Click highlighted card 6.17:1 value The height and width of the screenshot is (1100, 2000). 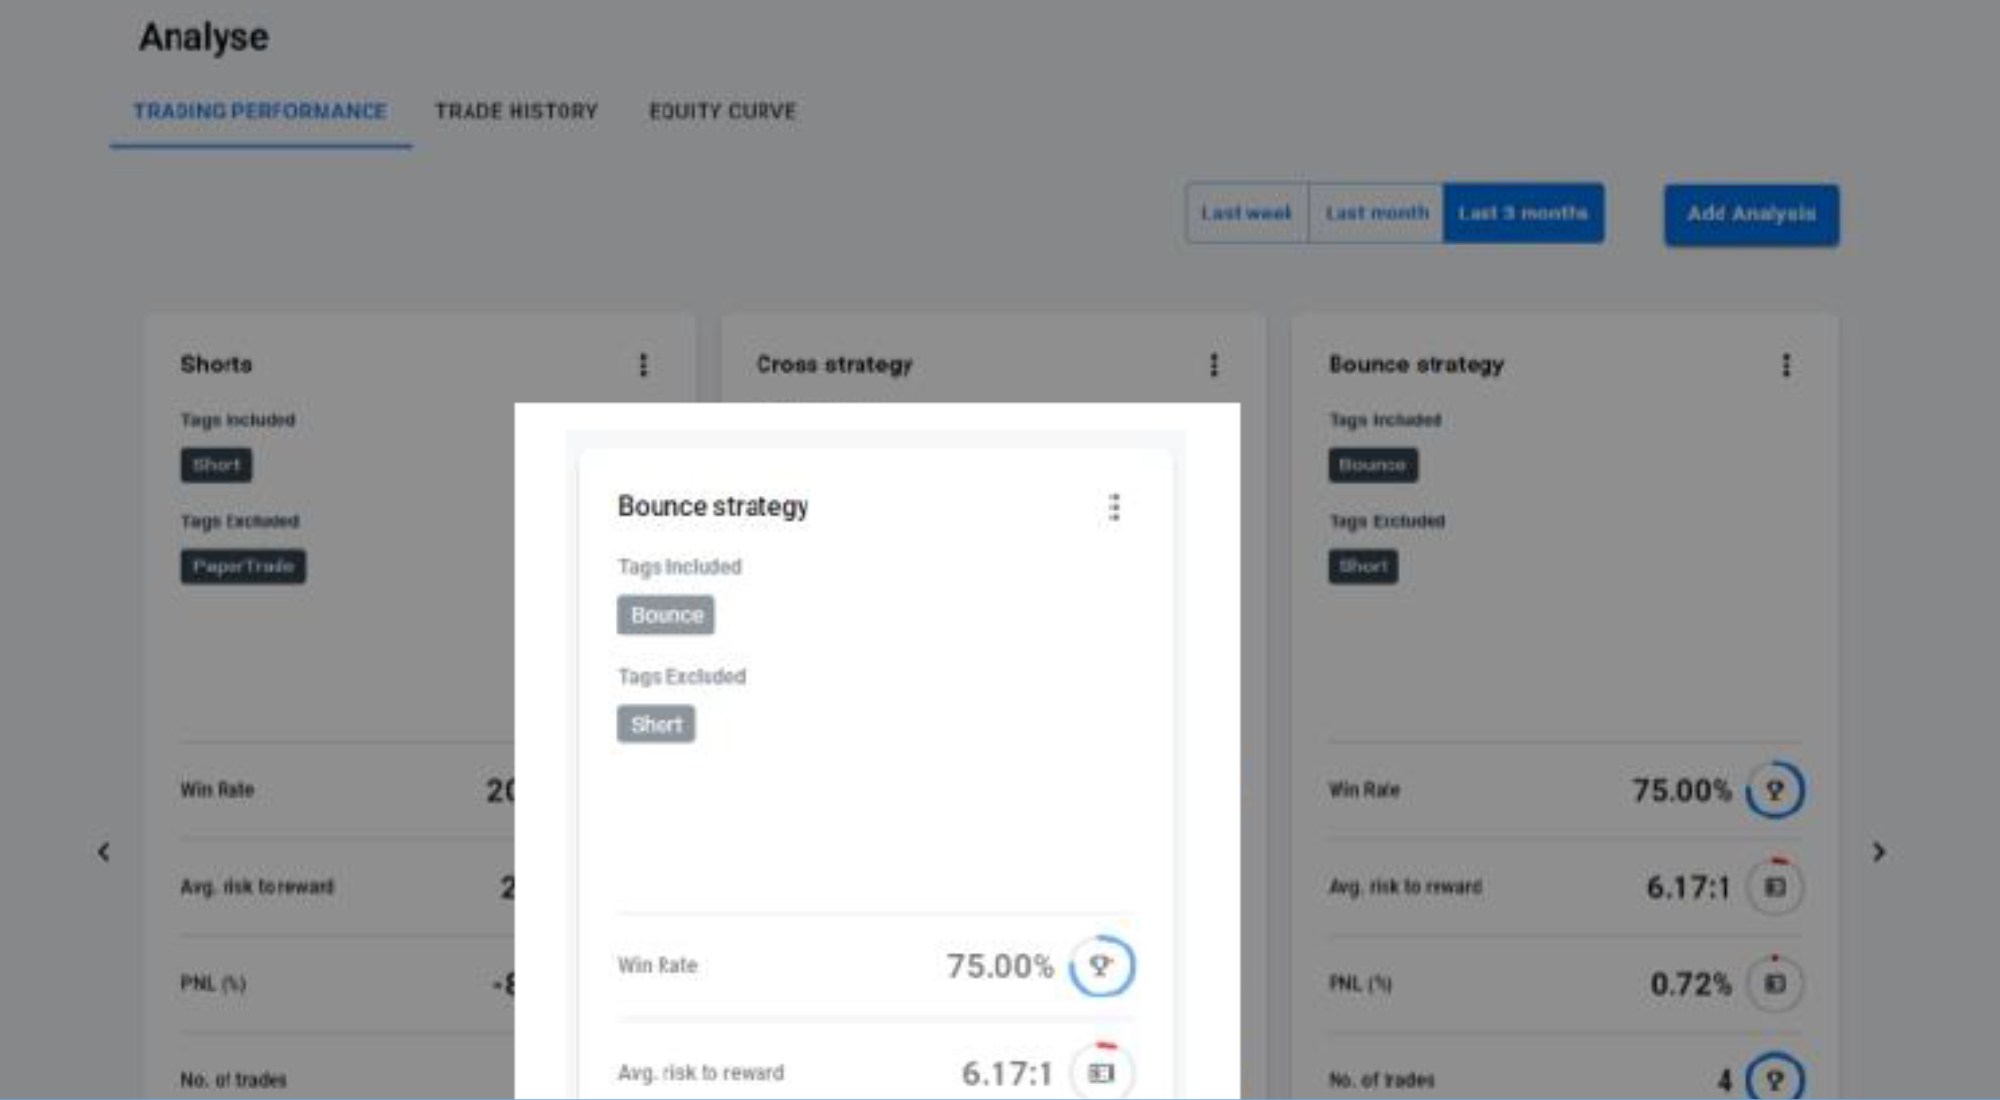(x=1007, y=1074)
